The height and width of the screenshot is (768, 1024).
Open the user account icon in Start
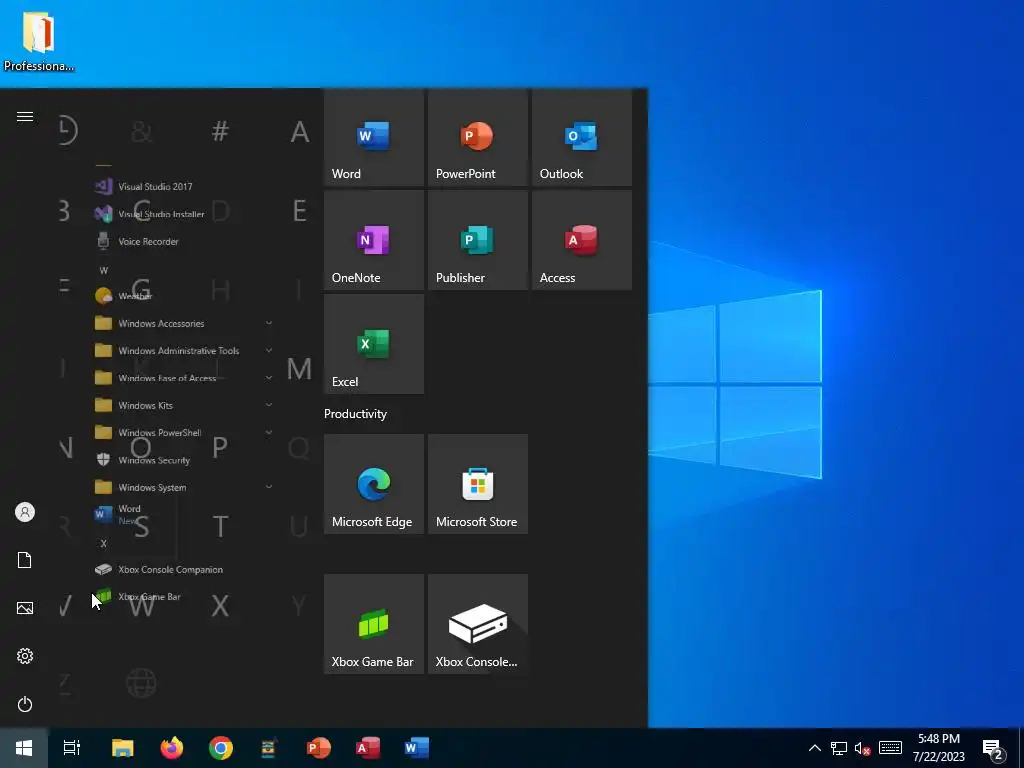click(25, 512)
